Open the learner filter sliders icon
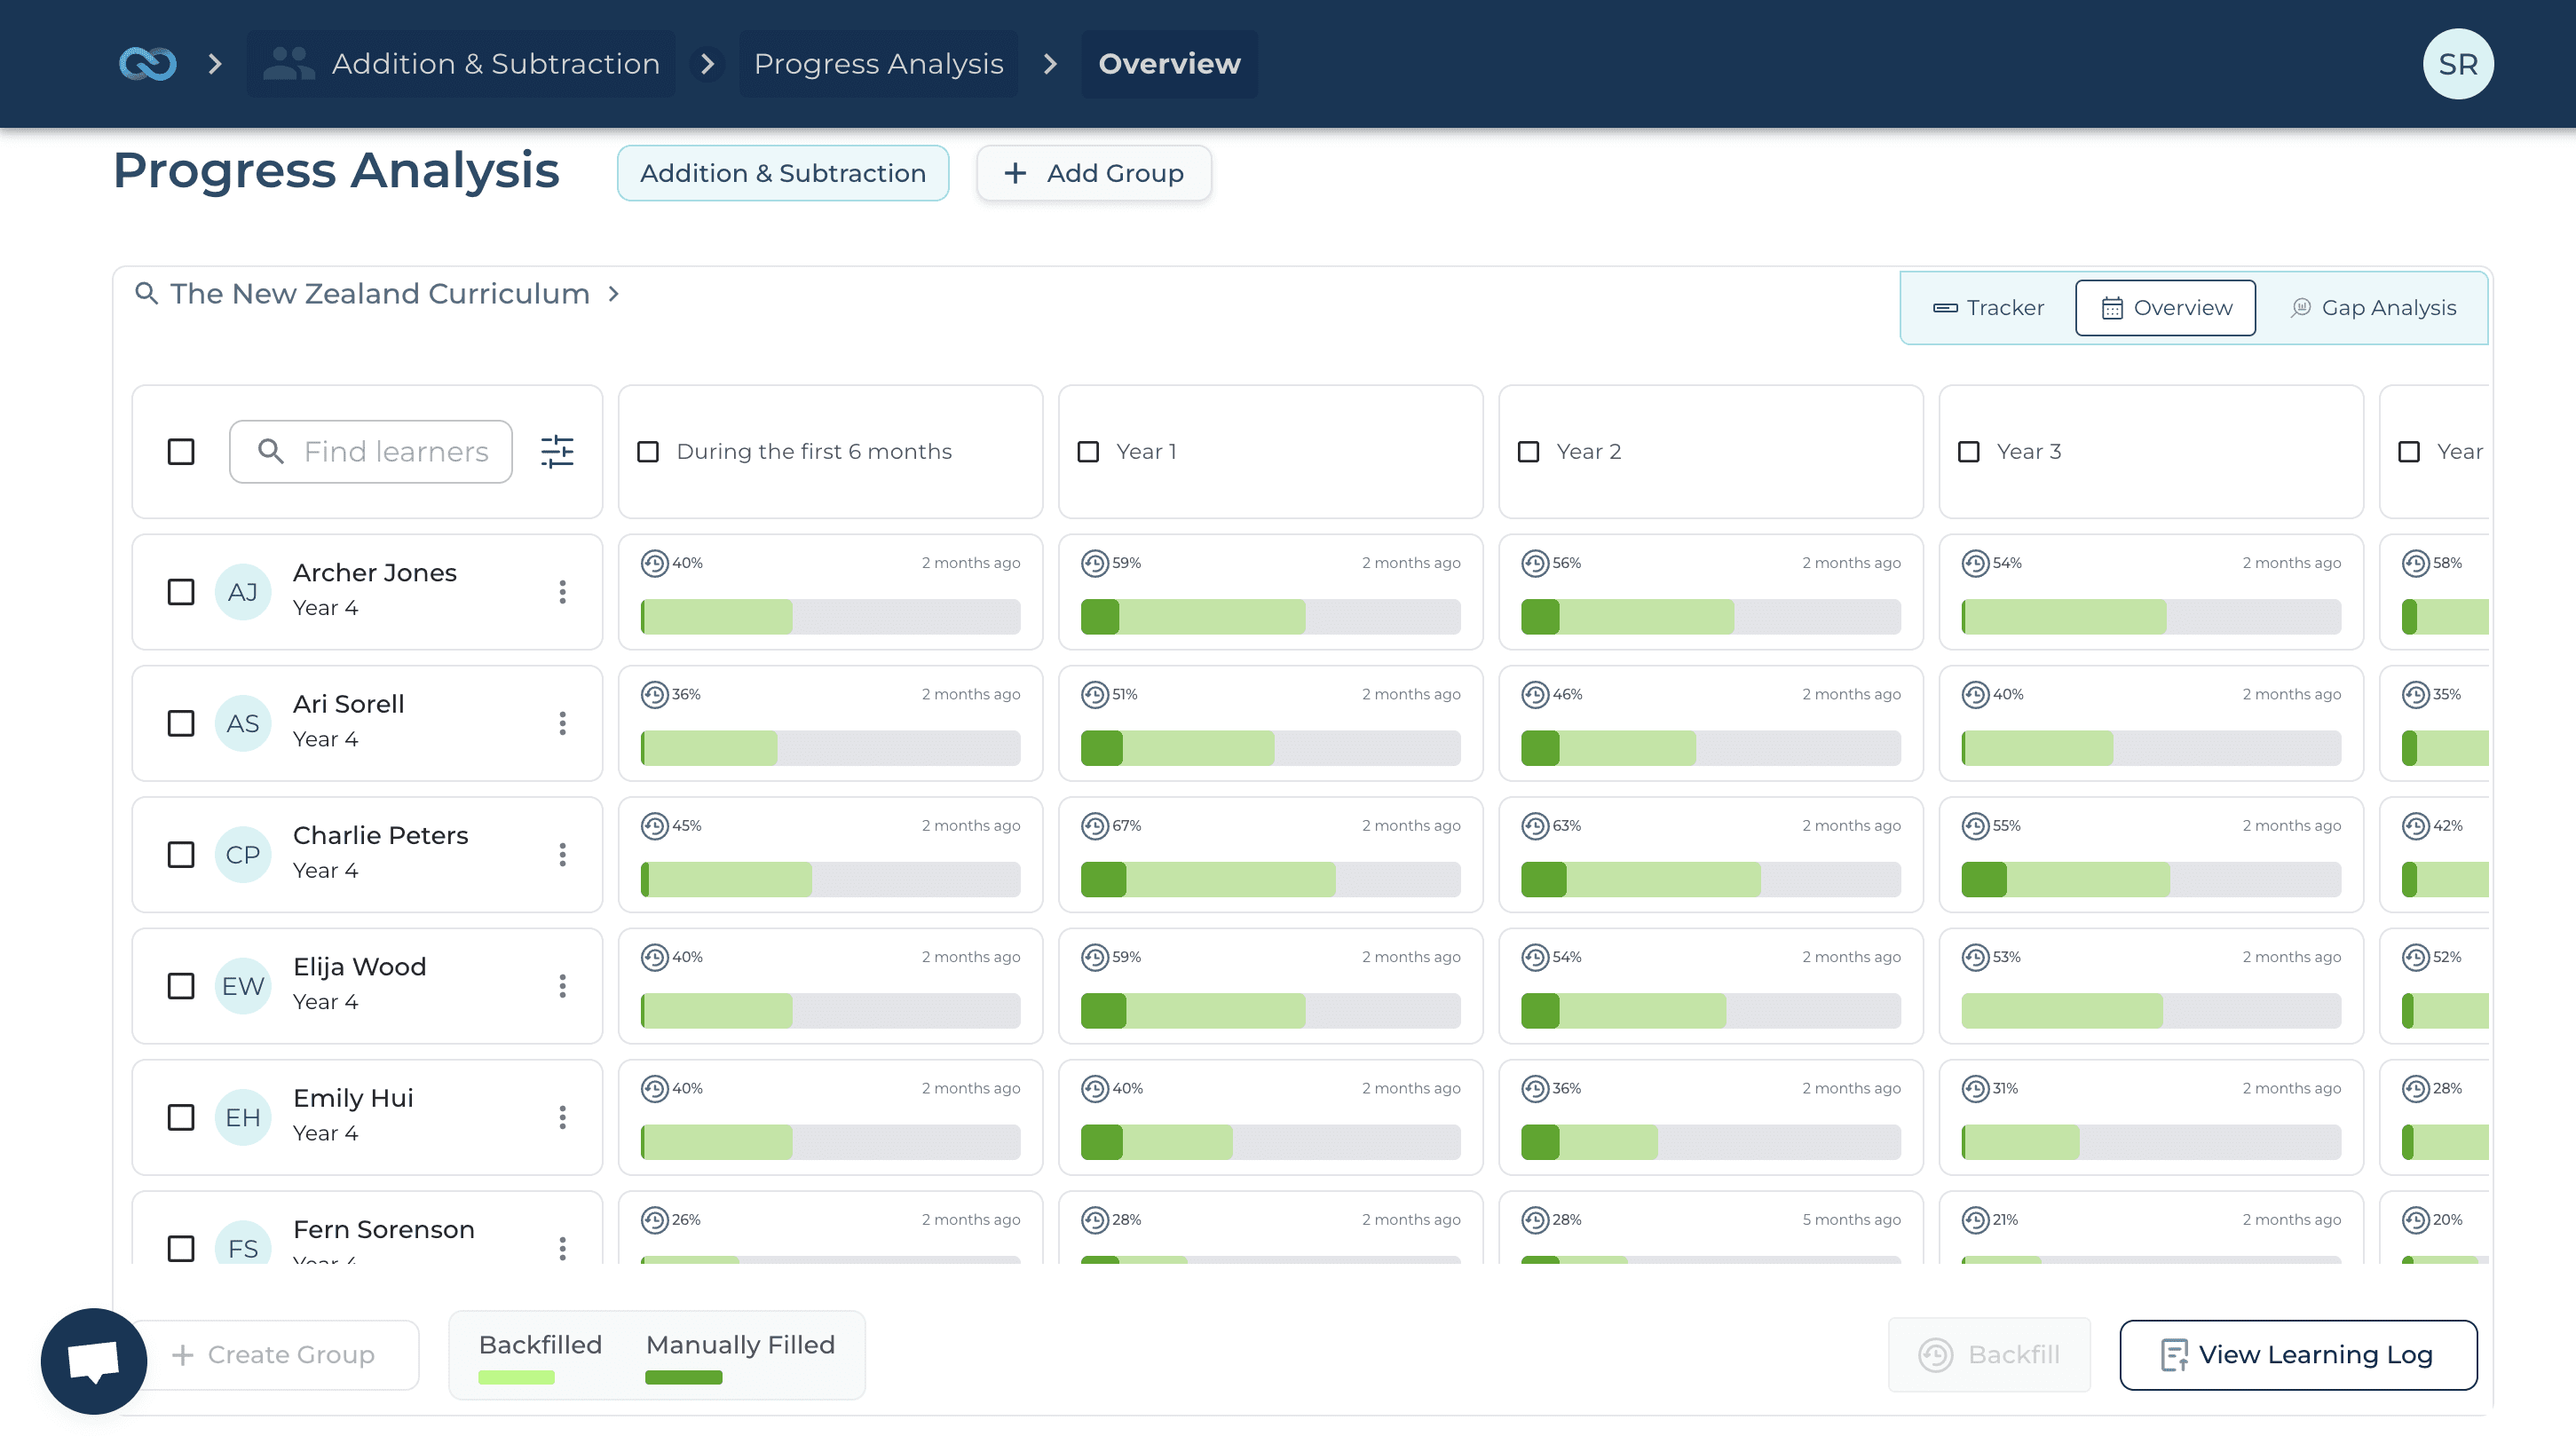2576x1452 pixels. [557, 452]
